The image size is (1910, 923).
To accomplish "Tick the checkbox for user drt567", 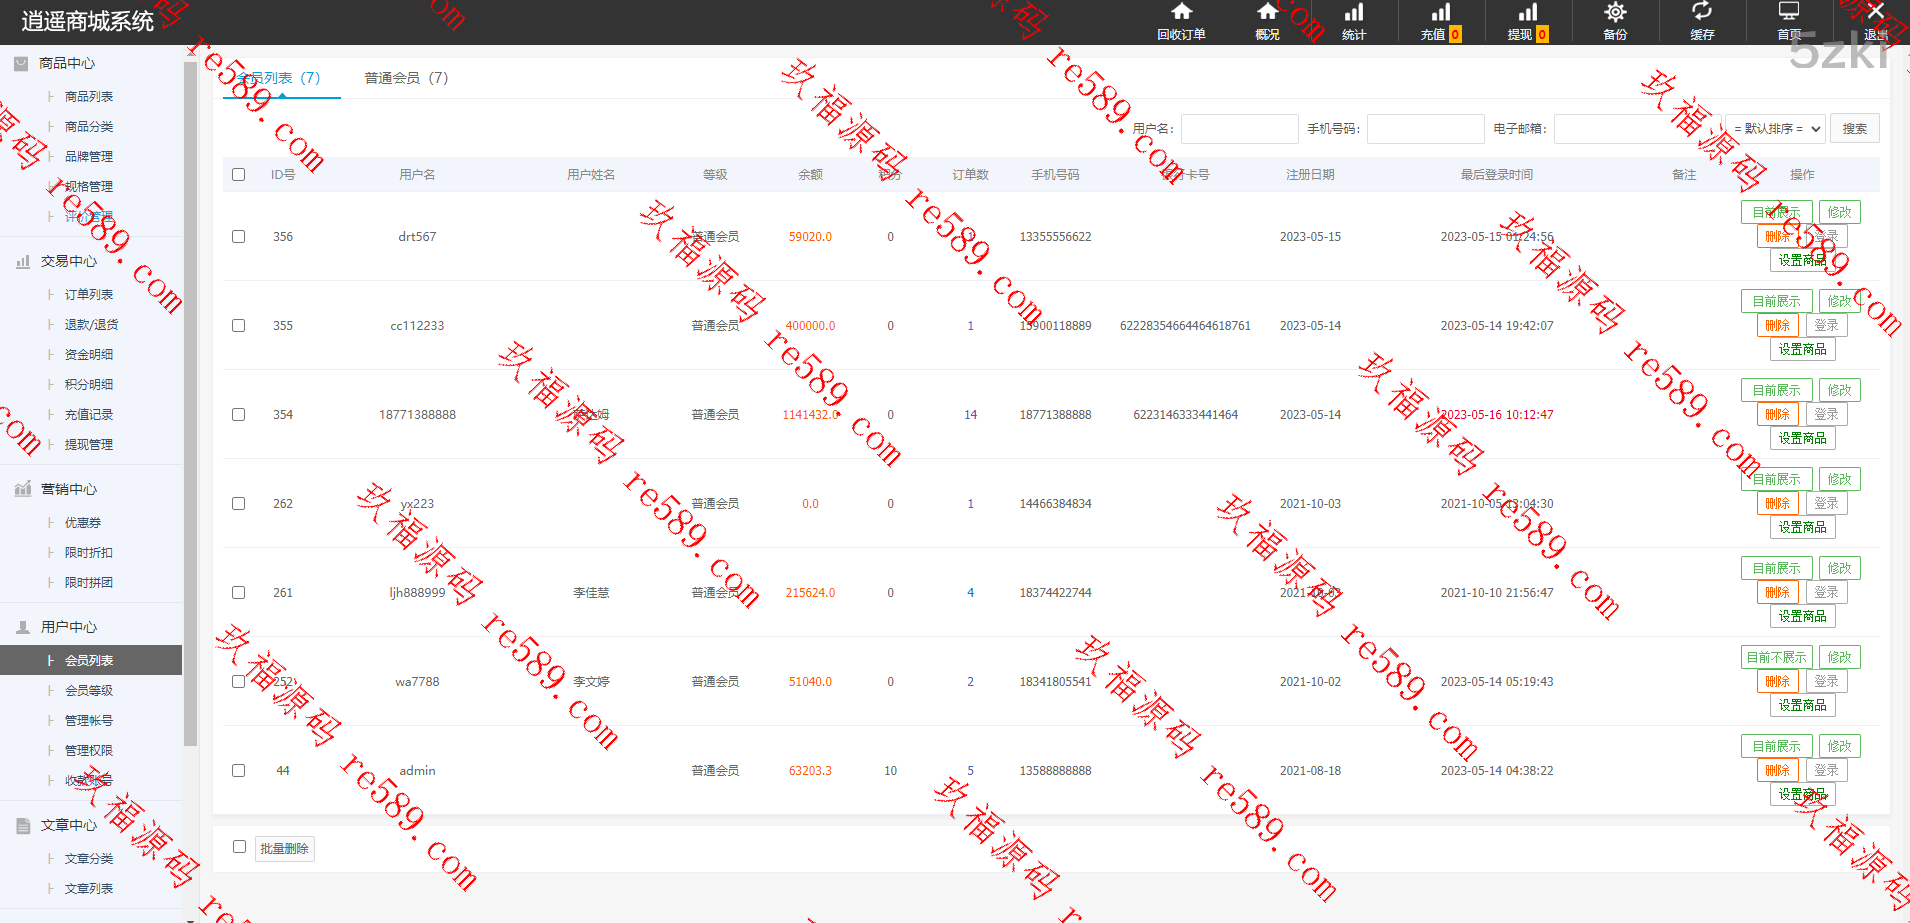I will (x=239, y=237).
